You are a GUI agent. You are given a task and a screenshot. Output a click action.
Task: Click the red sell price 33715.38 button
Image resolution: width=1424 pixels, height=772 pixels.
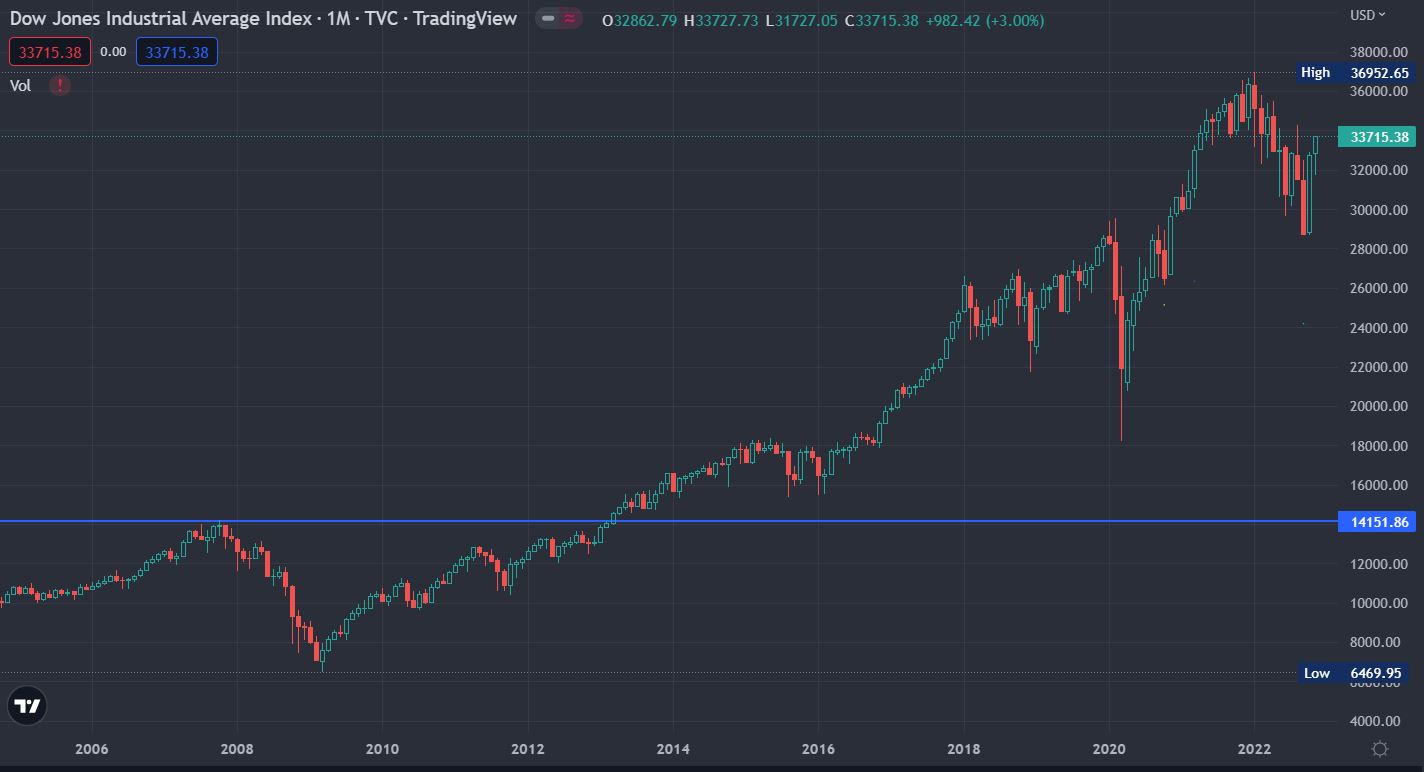(x=51, y=52)
